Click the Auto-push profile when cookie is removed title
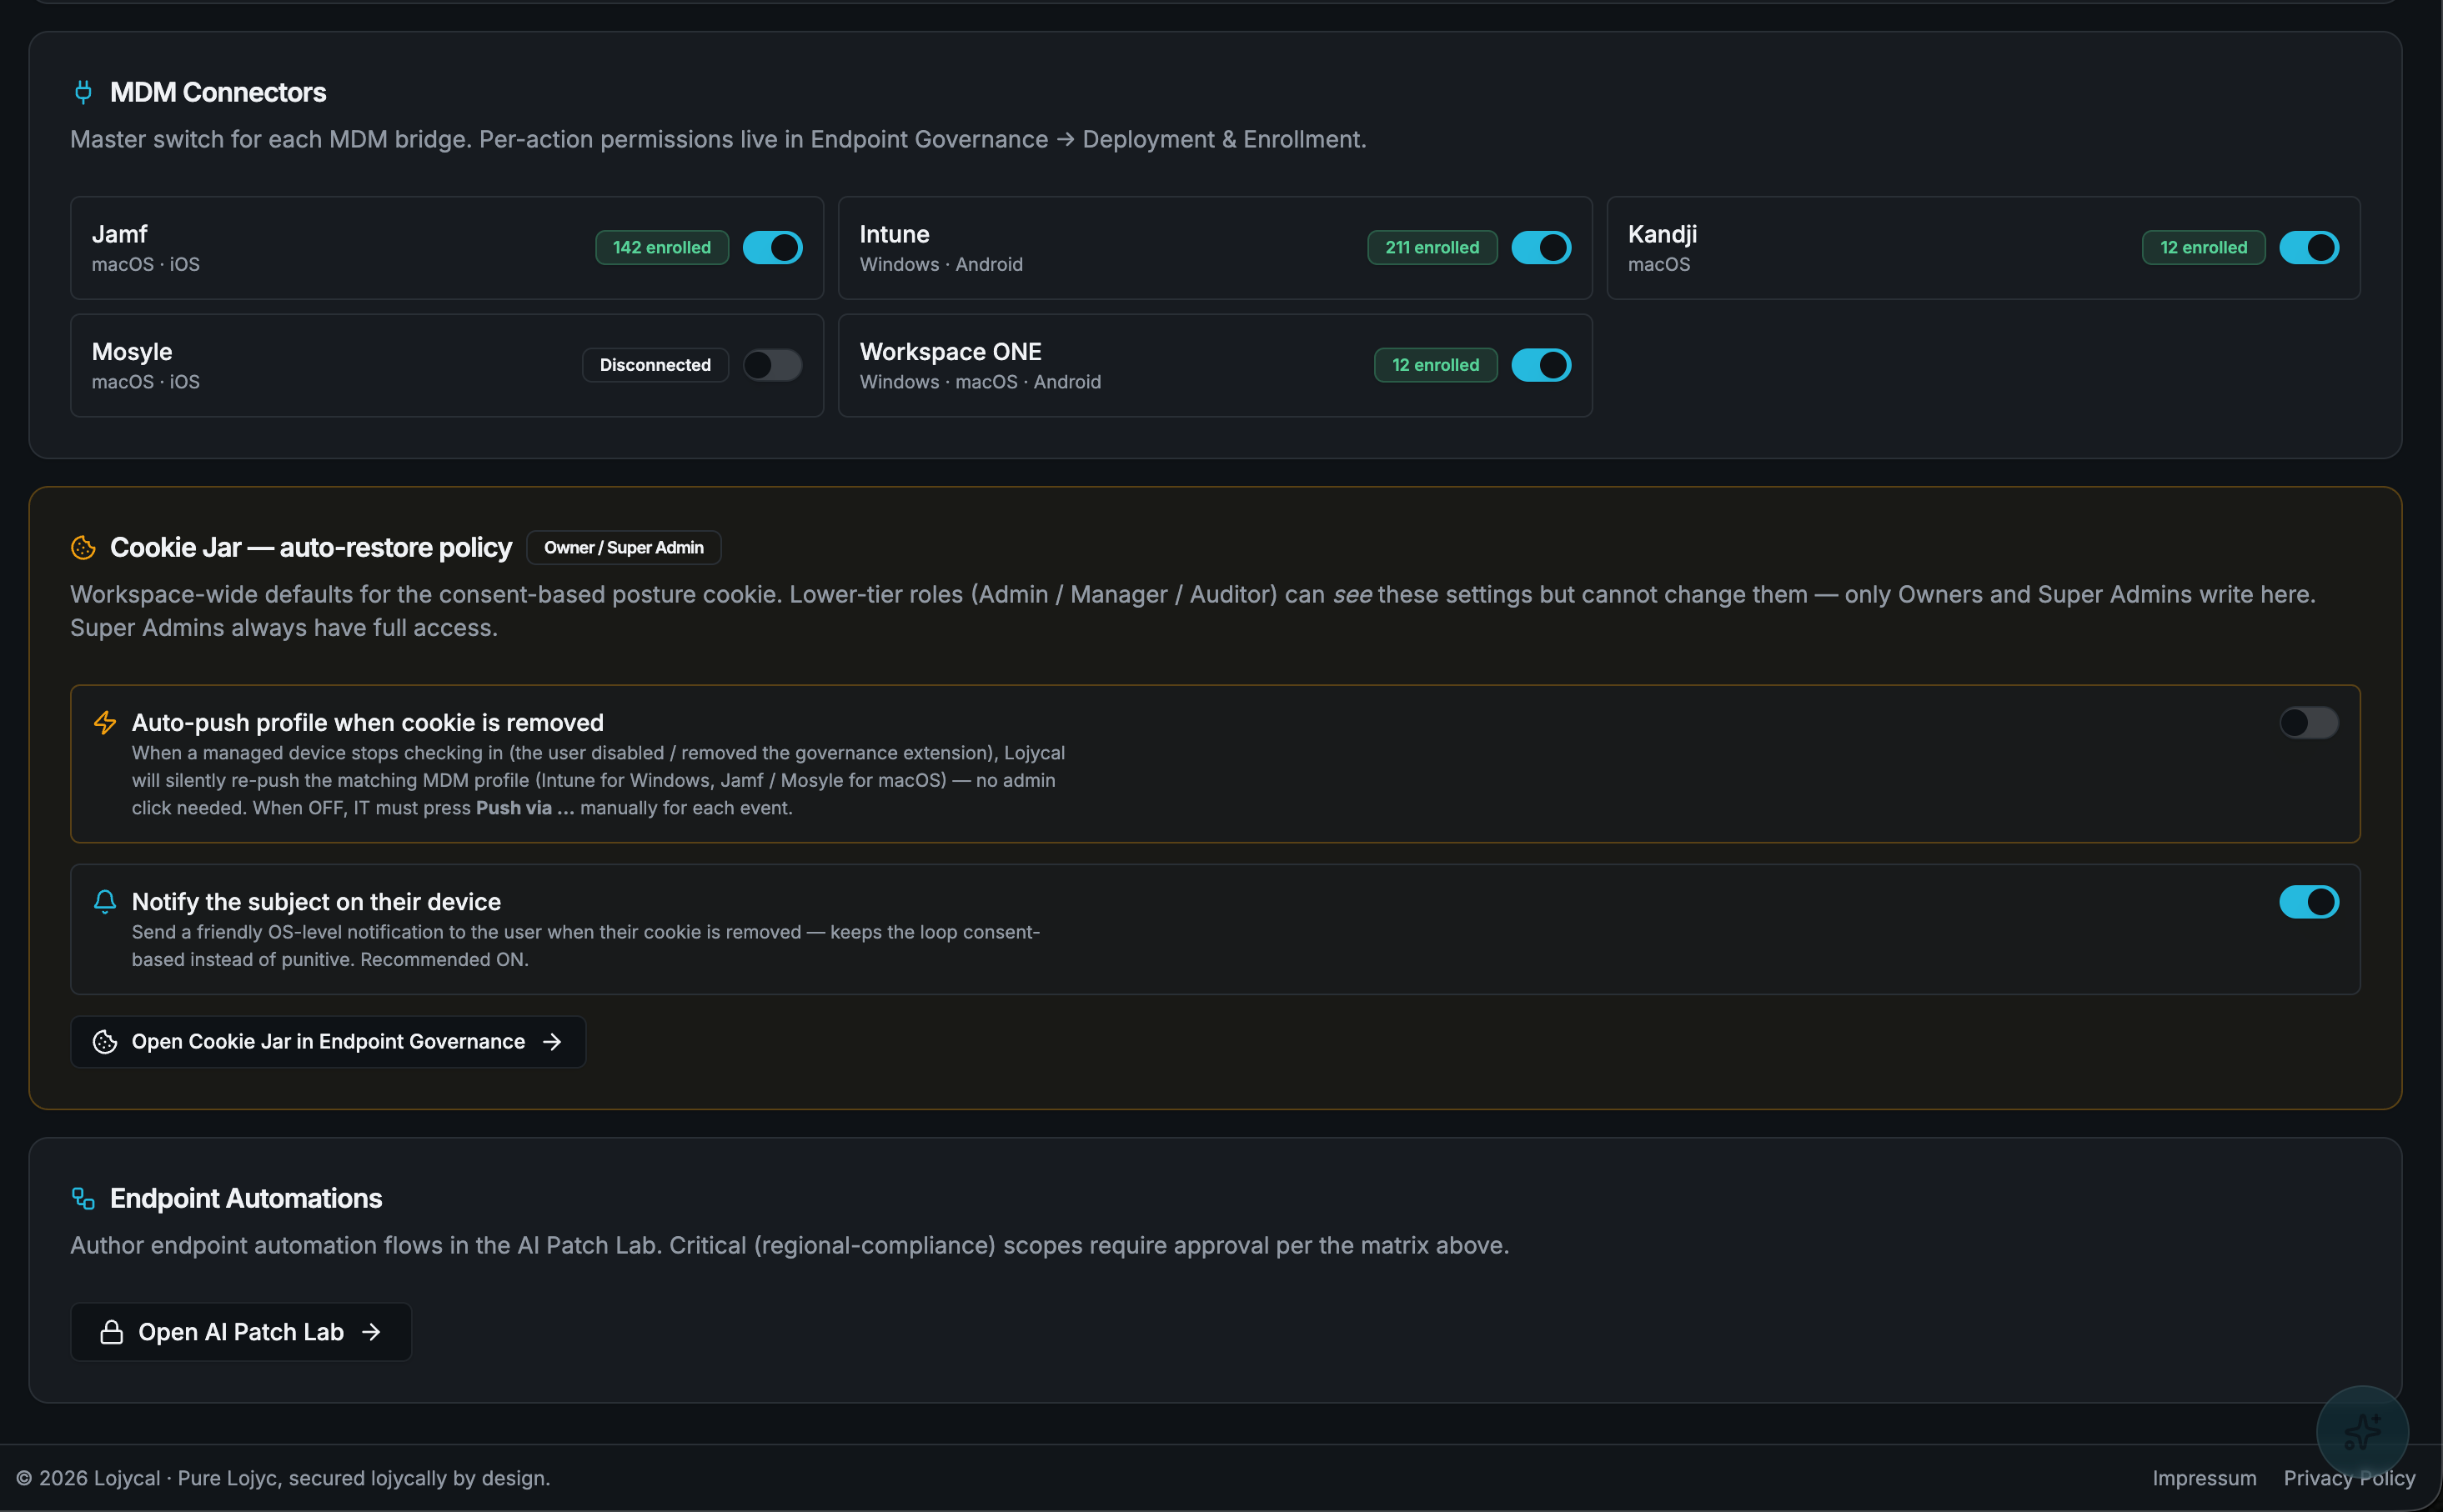The height and width of the screenshot is (1512, 2443). (368, 722)
